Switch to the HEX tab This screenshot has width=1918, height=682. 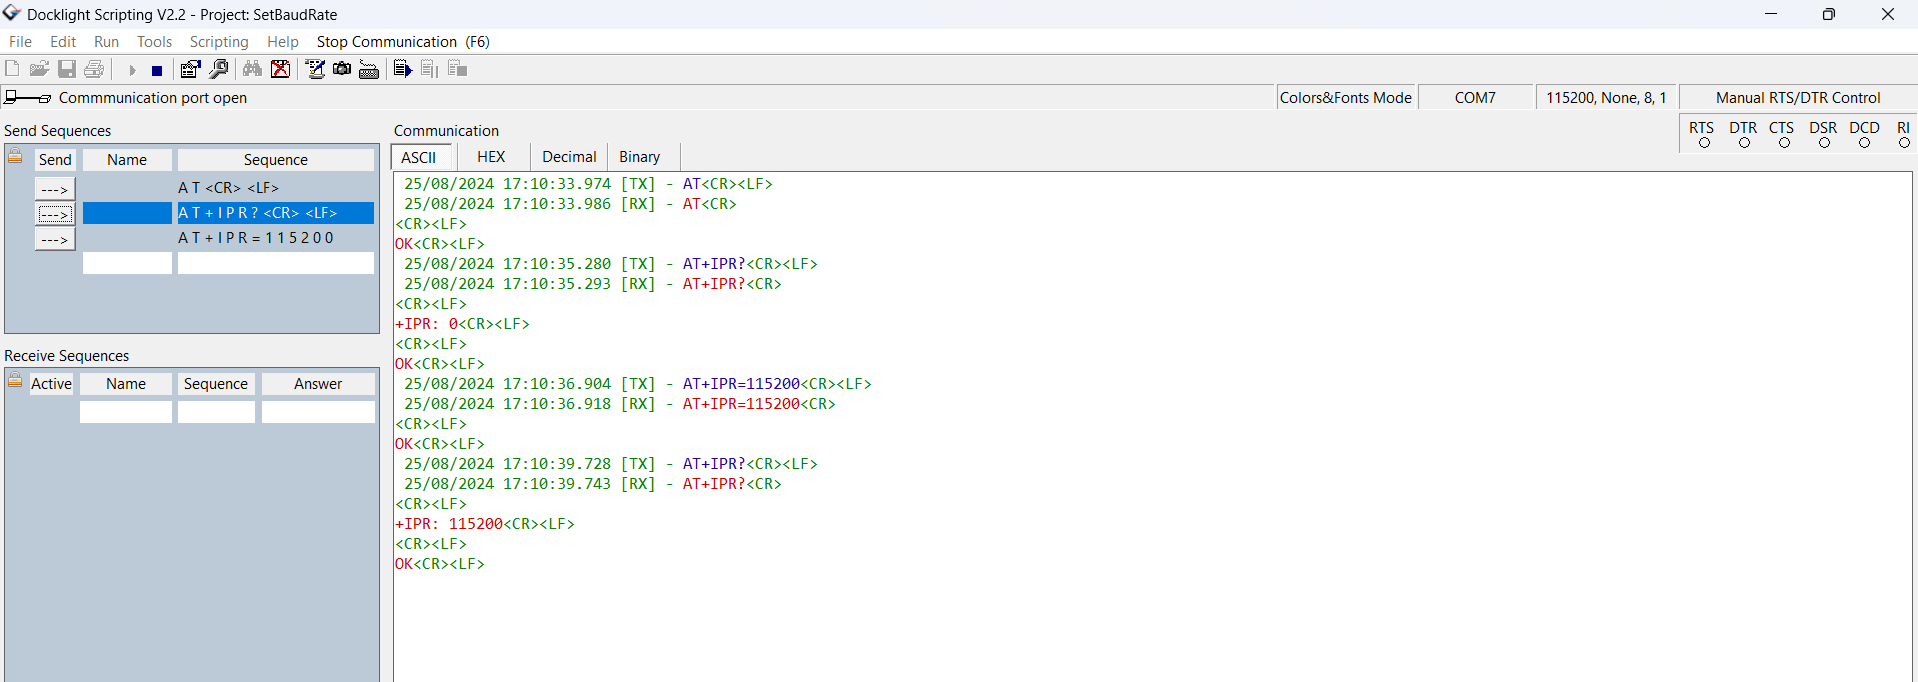491,157
